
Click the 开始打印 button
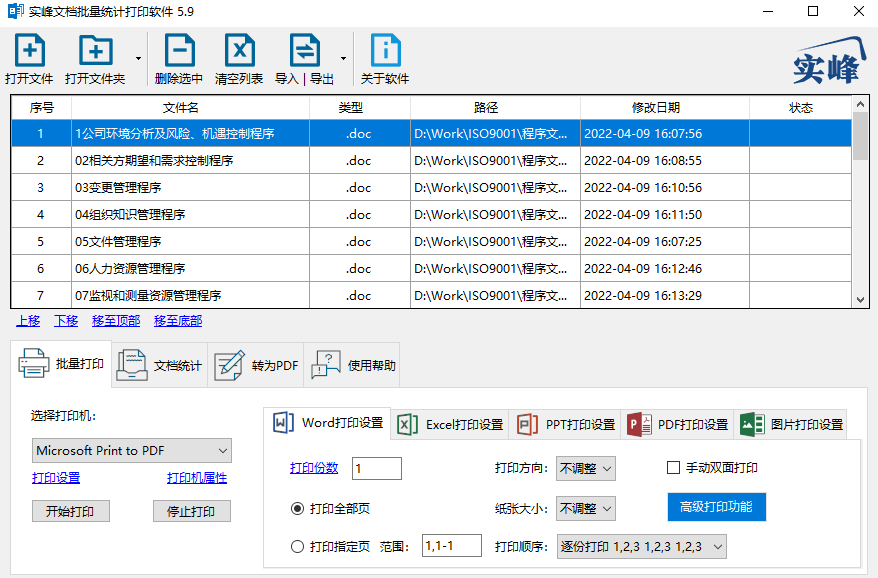coord(71,511)
